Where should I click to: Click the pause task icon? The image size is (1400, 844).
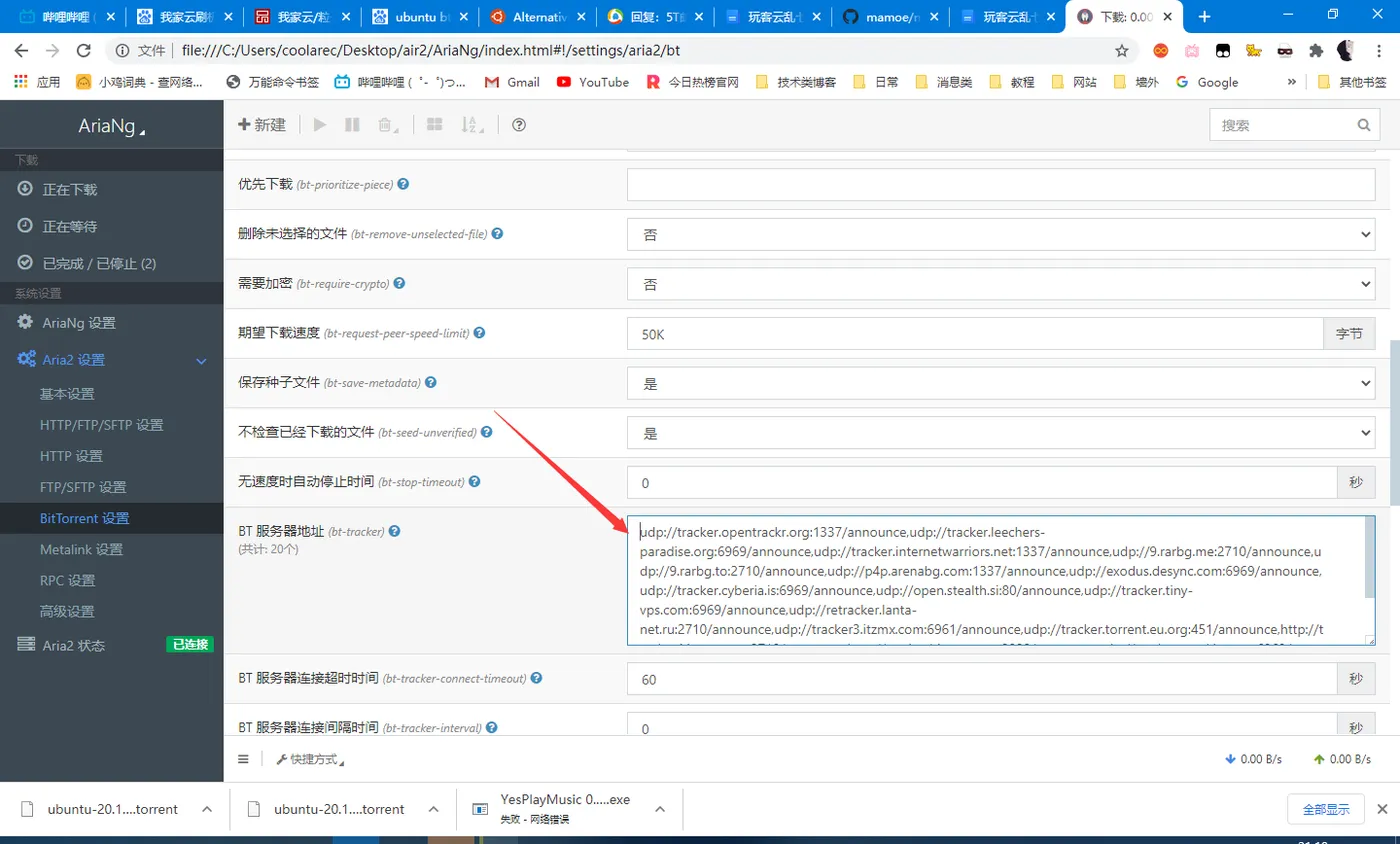(352, 125)
